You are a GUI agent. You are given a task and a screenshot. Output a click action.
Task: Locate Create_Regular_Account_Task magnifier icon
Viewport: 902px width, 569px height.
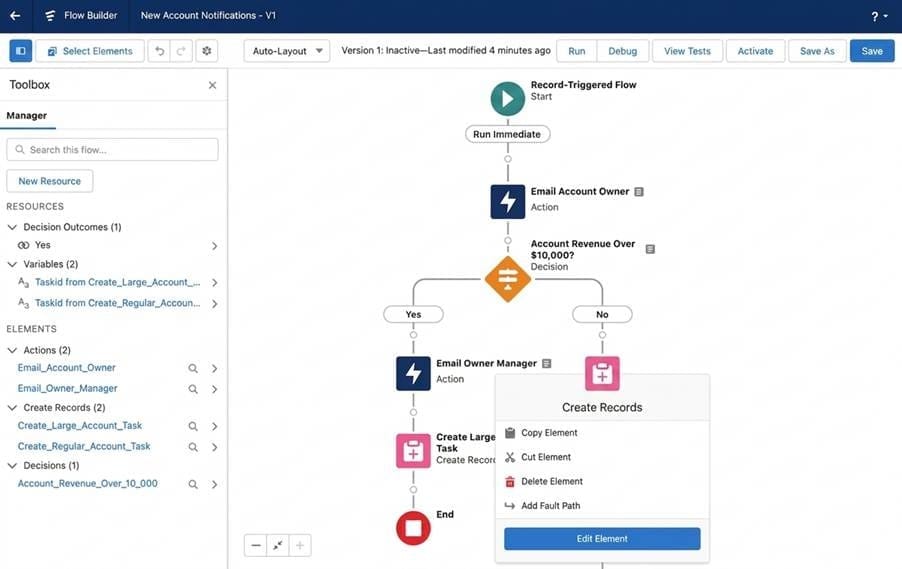click(193, 447)
